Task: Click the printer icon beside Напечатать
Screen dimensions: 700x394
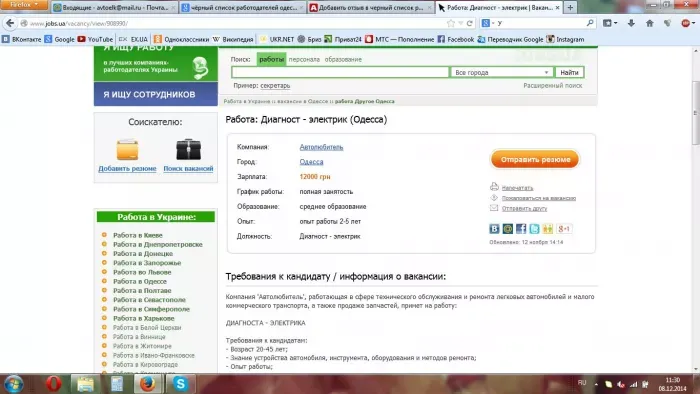Action: coord(494,187)
